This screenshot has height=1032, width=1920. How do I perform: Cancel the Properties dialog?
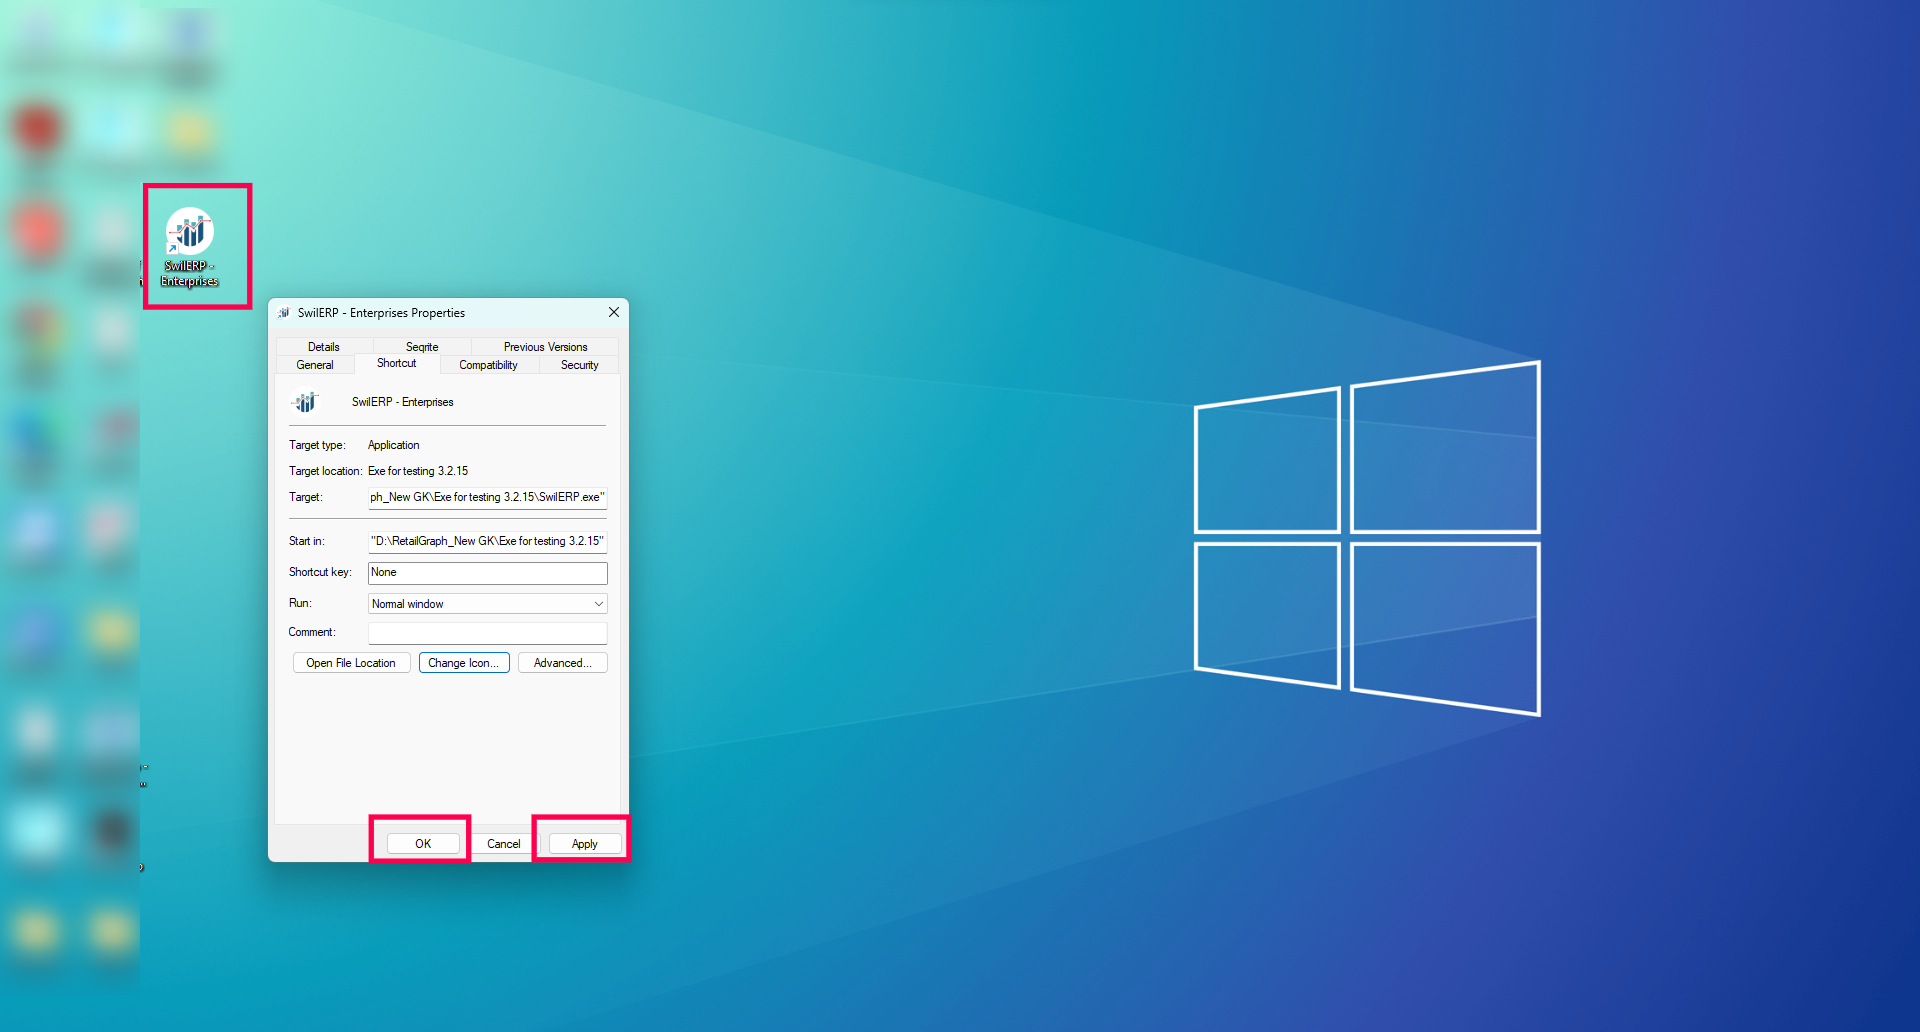coord(504,844)
